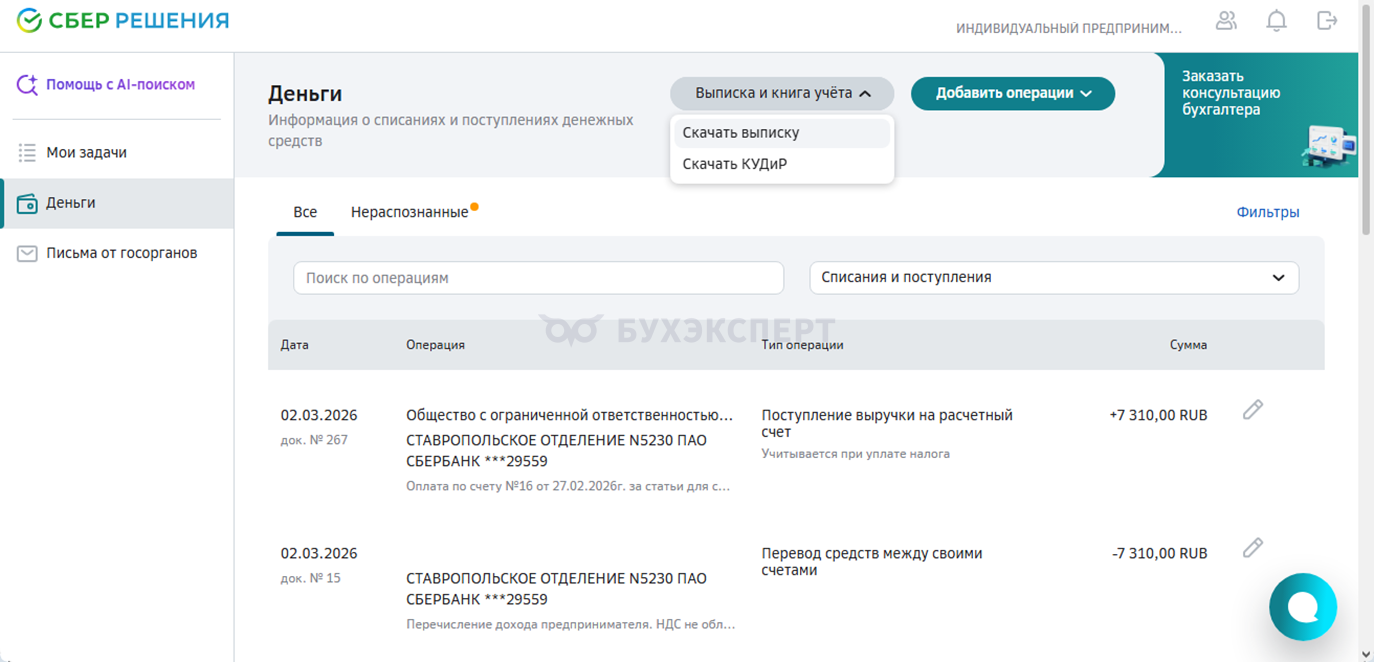Click the Поиск по операциям search field
This screenshot has height=662, width=1374.
click(538, 278)
